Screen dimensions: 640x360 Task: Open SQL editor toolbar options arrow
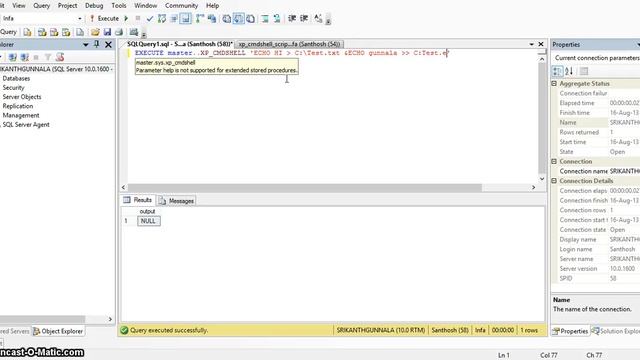pyautogui.click(x=328, y=21)
